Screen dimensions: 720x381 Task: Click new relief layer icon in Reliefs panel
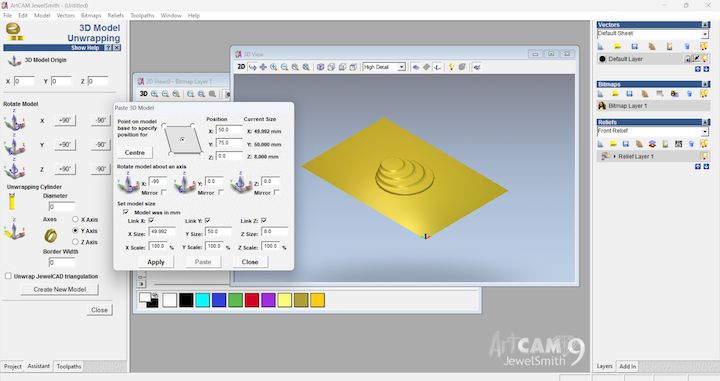coord(601,144)
